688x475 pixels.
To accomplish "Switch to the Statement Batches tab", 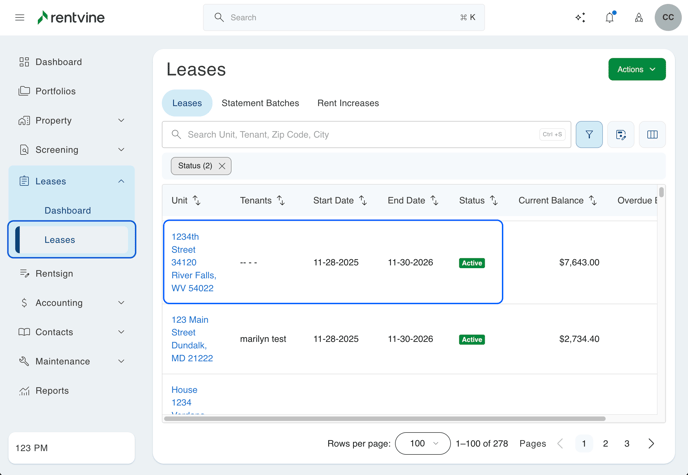I will pos(260,103).
